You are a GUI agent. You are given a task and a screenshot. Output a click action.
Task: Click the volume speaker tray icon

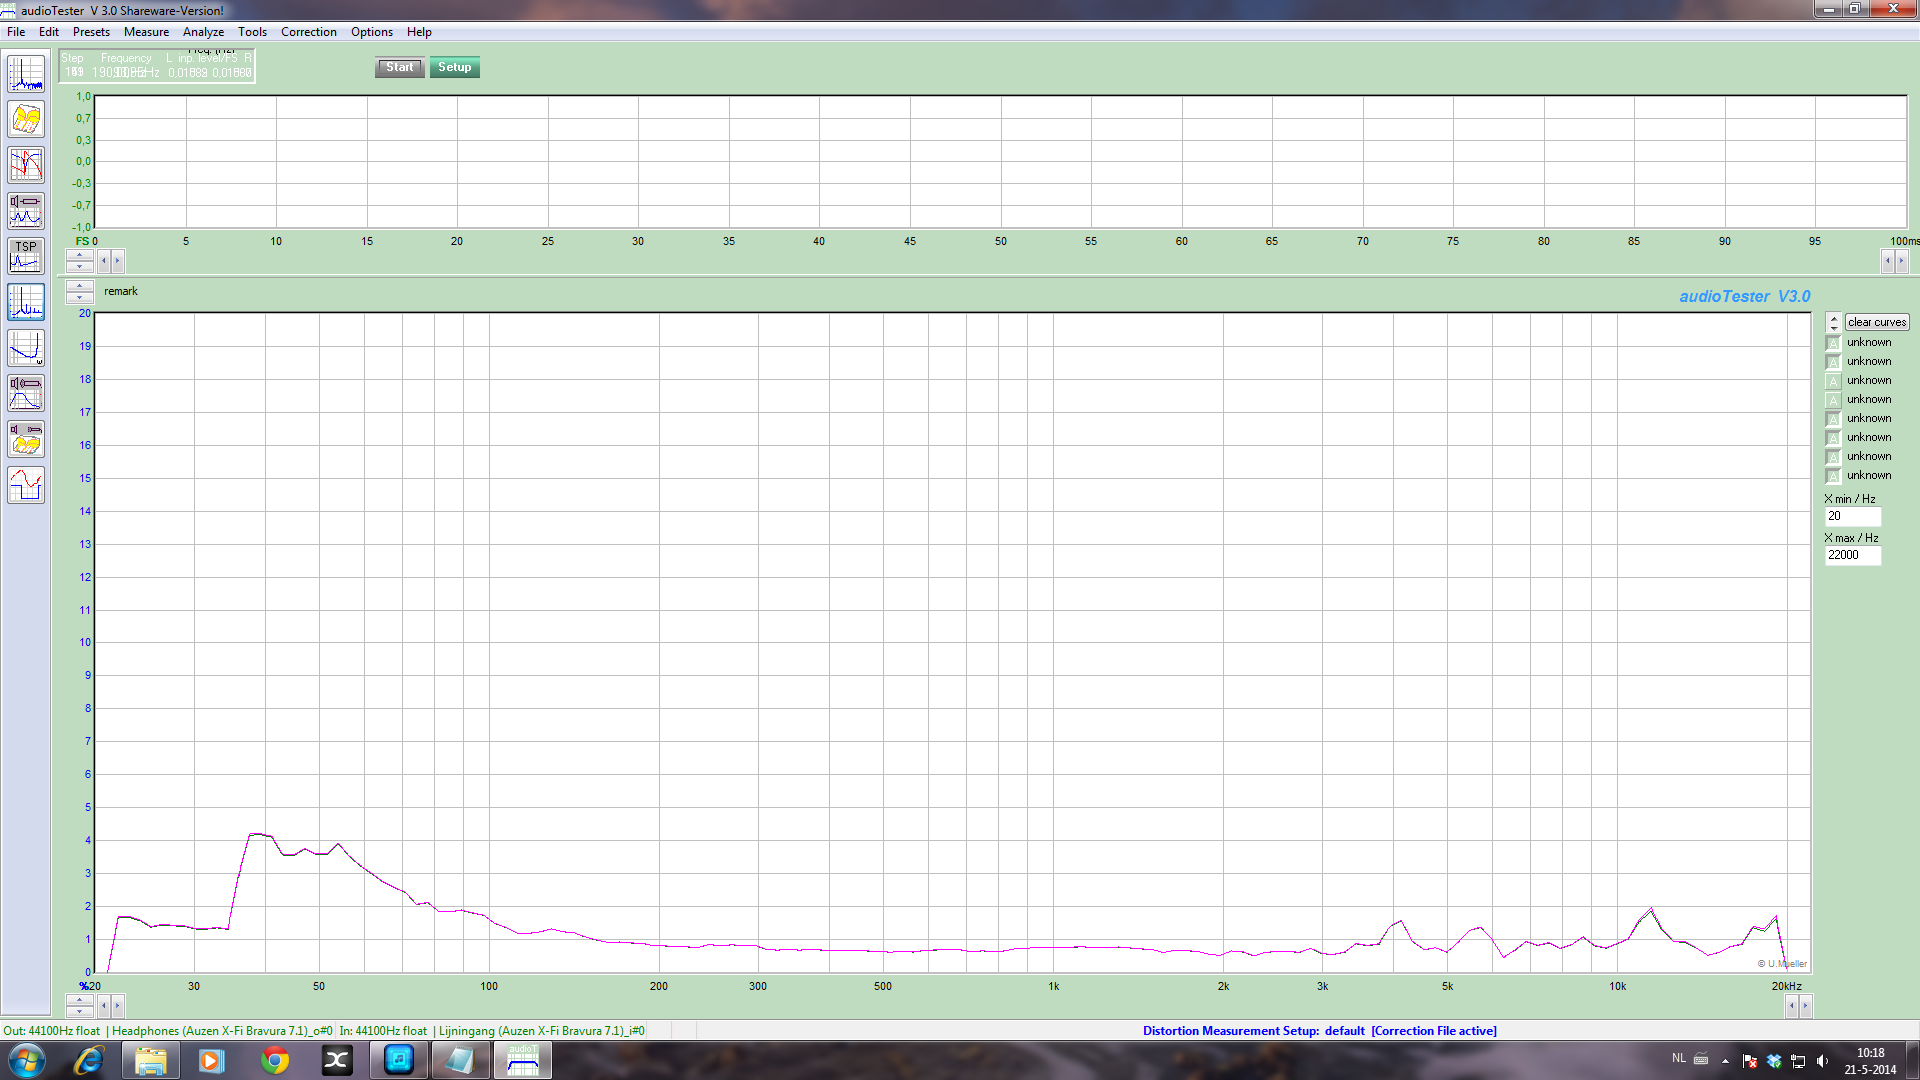point(1822,1061)
